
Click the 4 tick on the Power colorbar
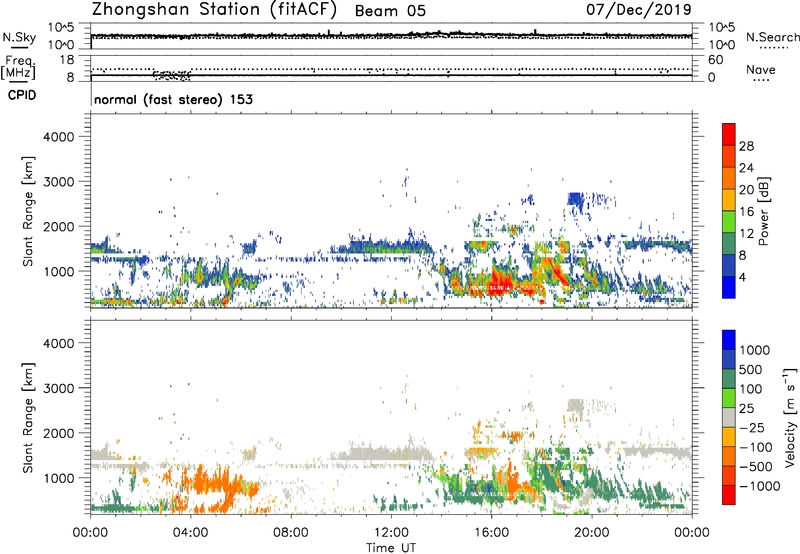(x=743, y=277)
